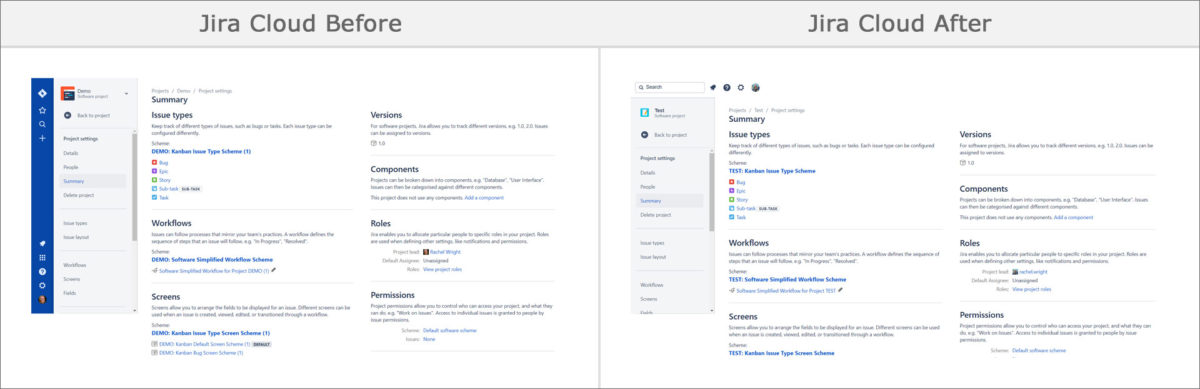Open the app switcher grid icon in the Before panel
The width and height of the screenshot is (1200, 389).
click(42, 257)
